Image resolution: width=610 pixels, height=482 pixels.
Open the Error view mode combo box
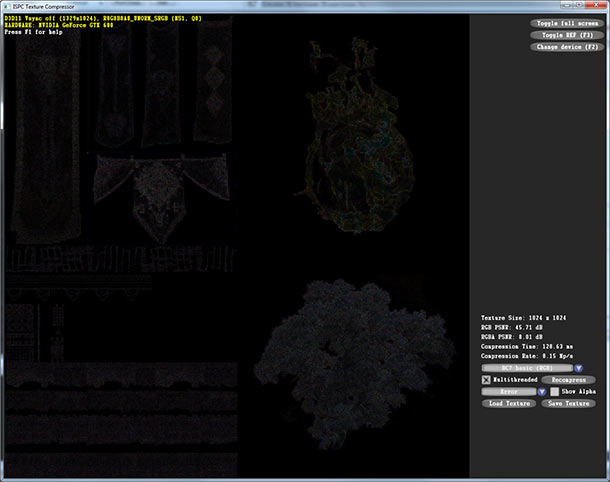click(509, 392)
